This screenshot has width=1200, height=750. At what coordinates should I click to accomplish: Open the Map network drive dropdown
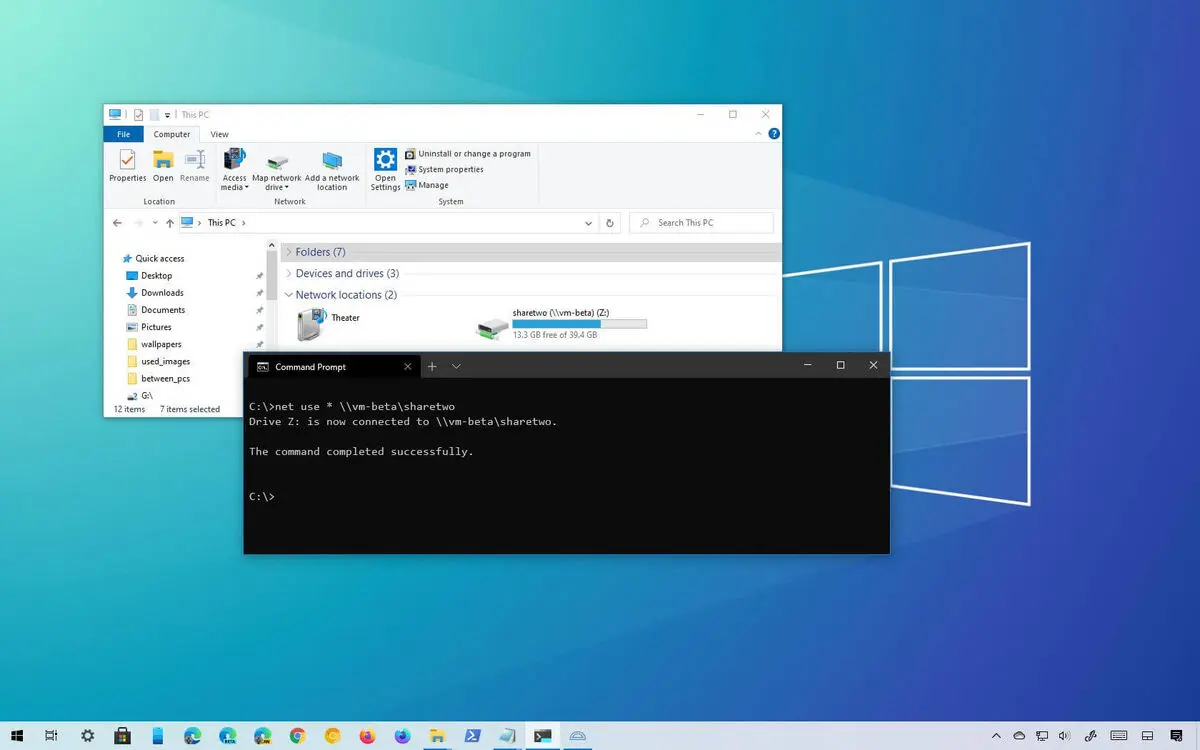[277, 170]
